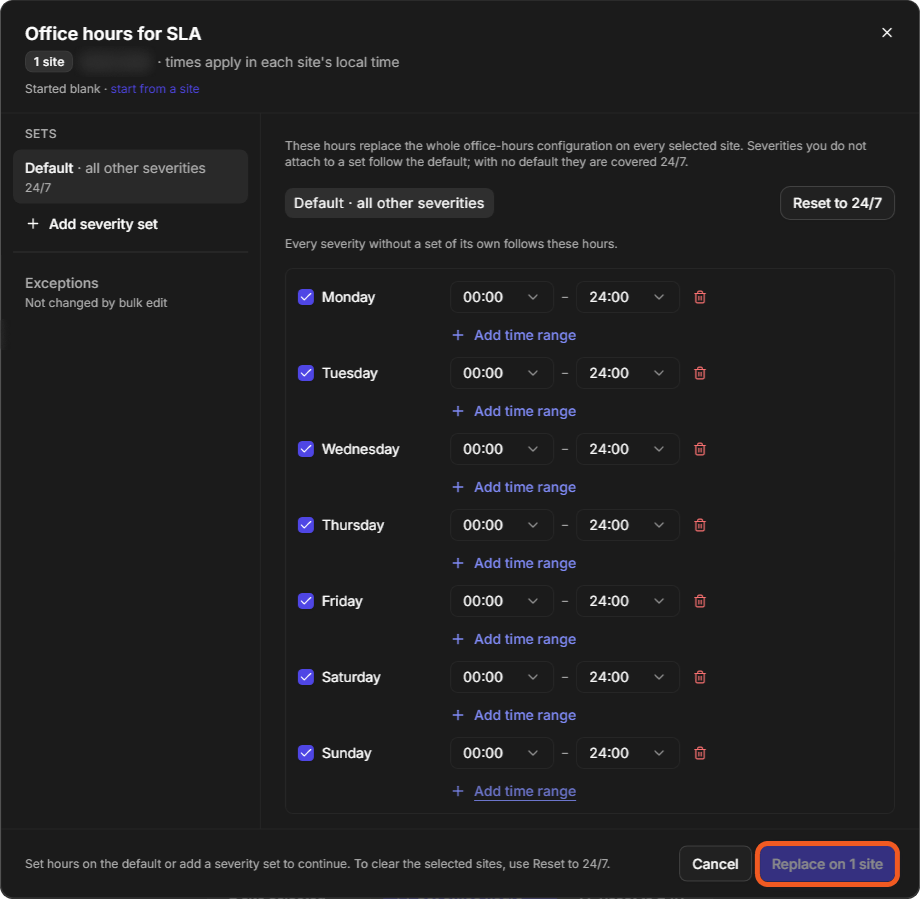Remove Tuesday's time range via trash icon
Viewport: 920px width, 899px height.
699,373
